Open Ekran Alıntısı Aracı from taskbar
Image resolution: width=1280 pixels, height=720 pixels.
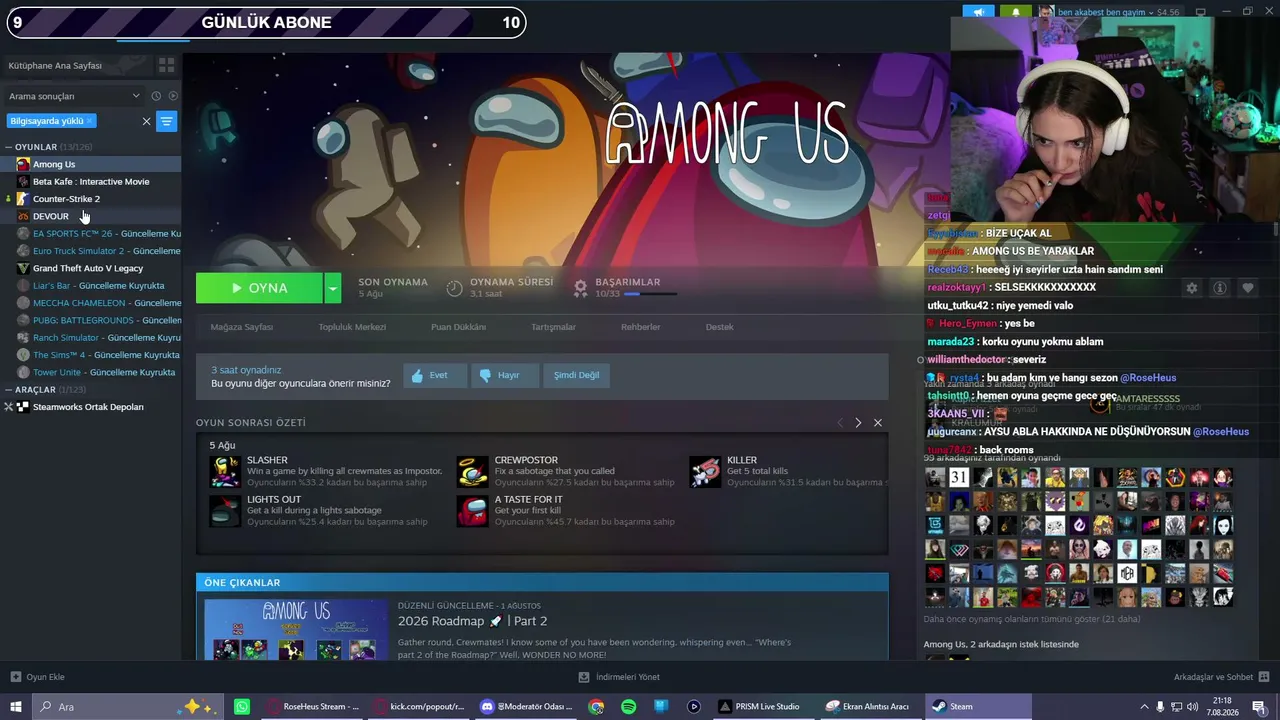[x=869, y=706]
